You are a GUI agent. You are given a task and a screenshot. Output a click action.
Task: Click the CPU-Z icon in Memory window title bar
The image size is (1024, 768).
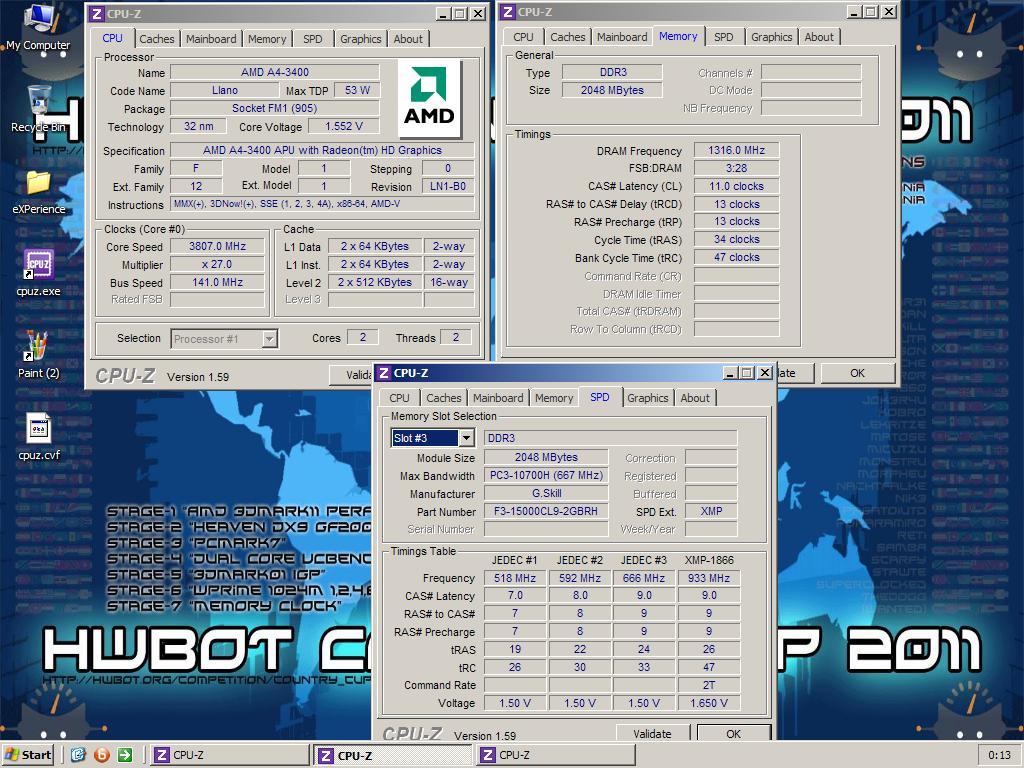tap(508, 12)
